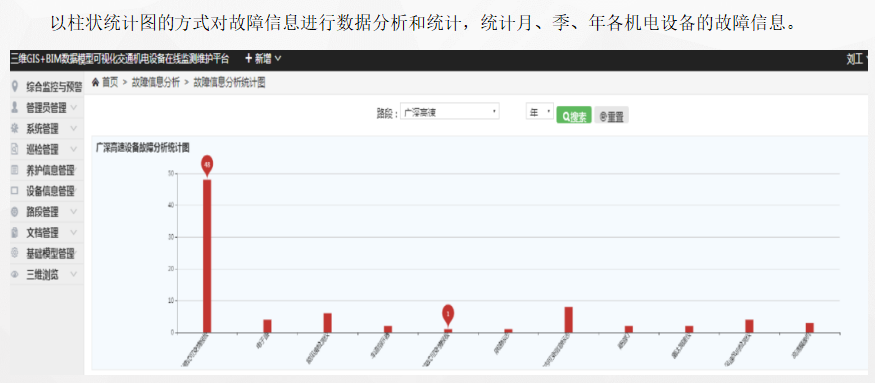
Task: Click the 故障信息分析 breadcrumb link
Action: pyautogui.click(x=156, y=82)
